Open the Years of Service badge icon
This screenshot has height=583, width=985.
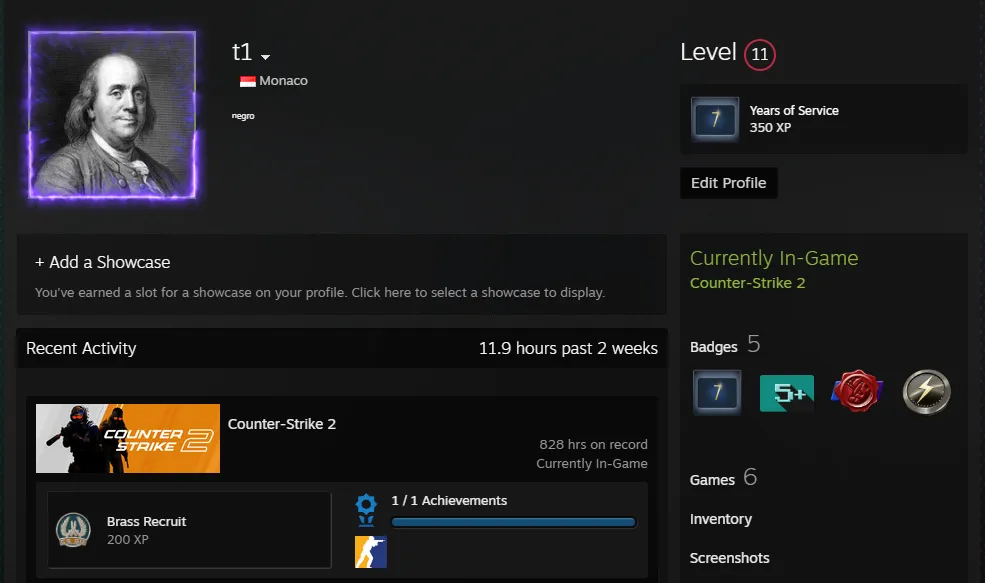tap(715, 119)
